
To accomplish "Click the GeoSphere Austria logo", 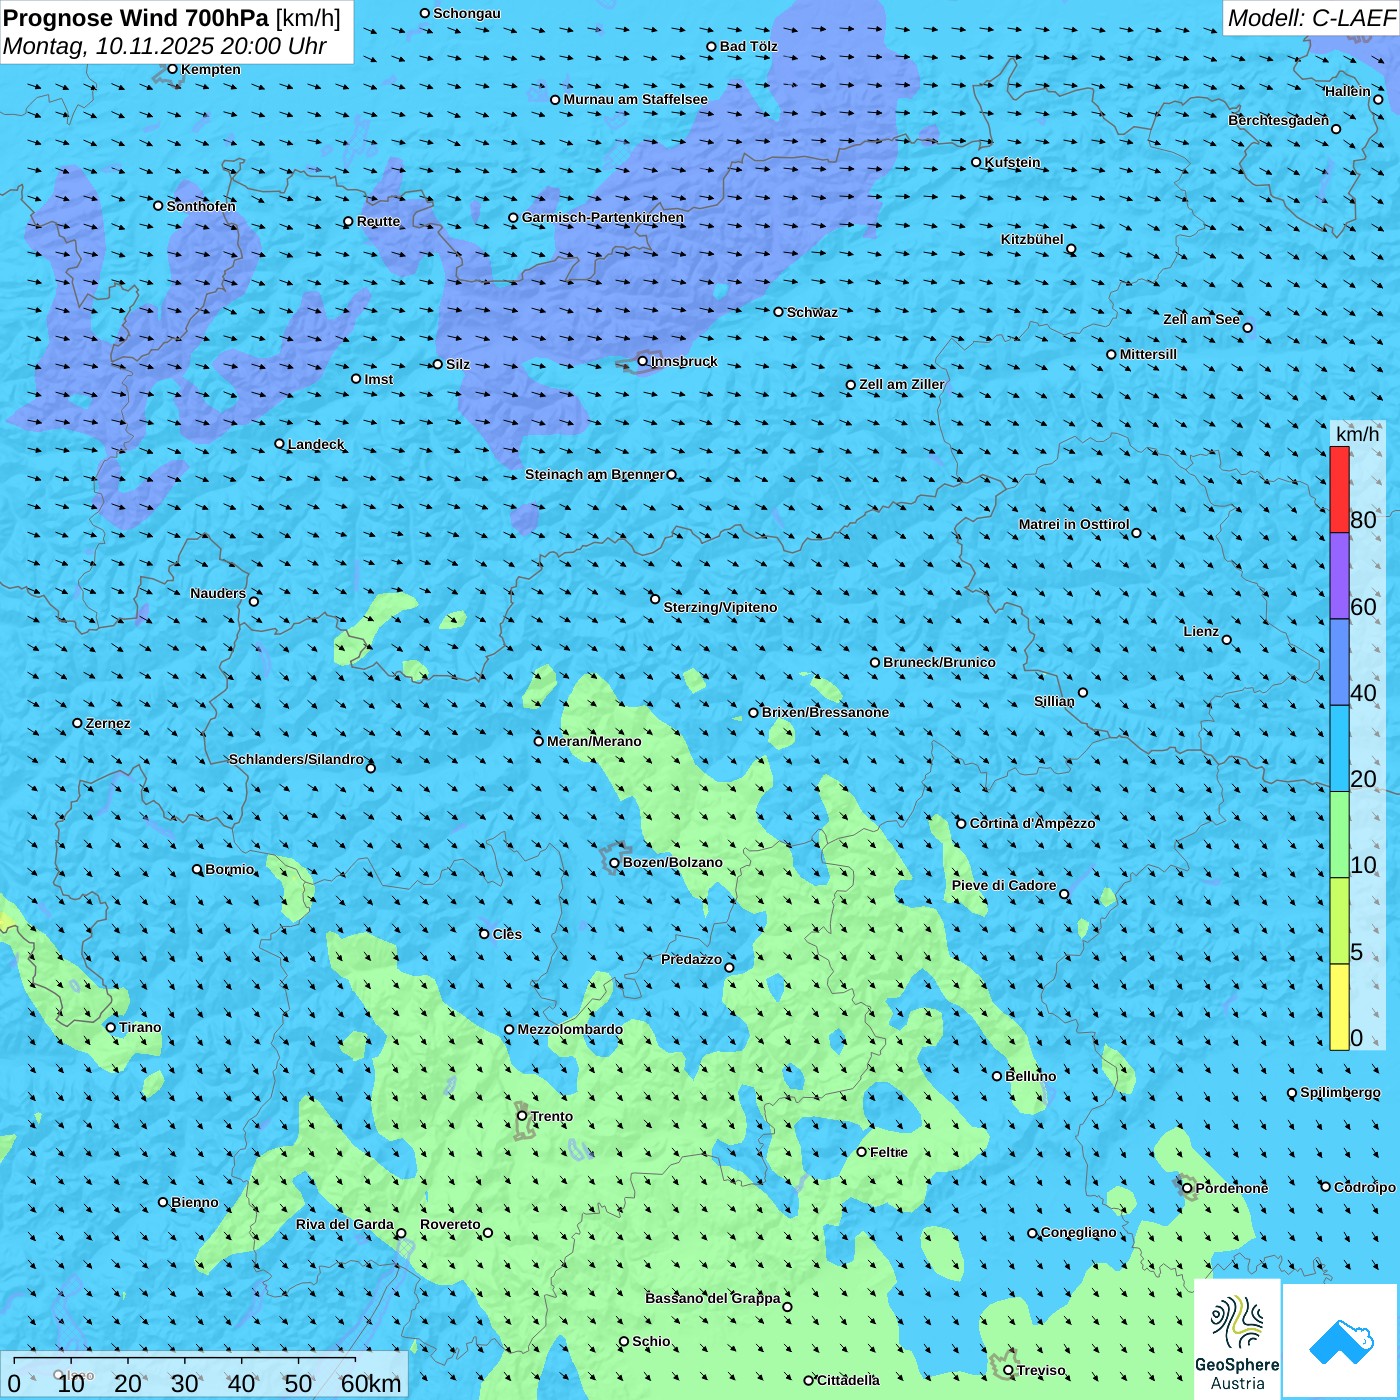I will coord(1237,1339).
